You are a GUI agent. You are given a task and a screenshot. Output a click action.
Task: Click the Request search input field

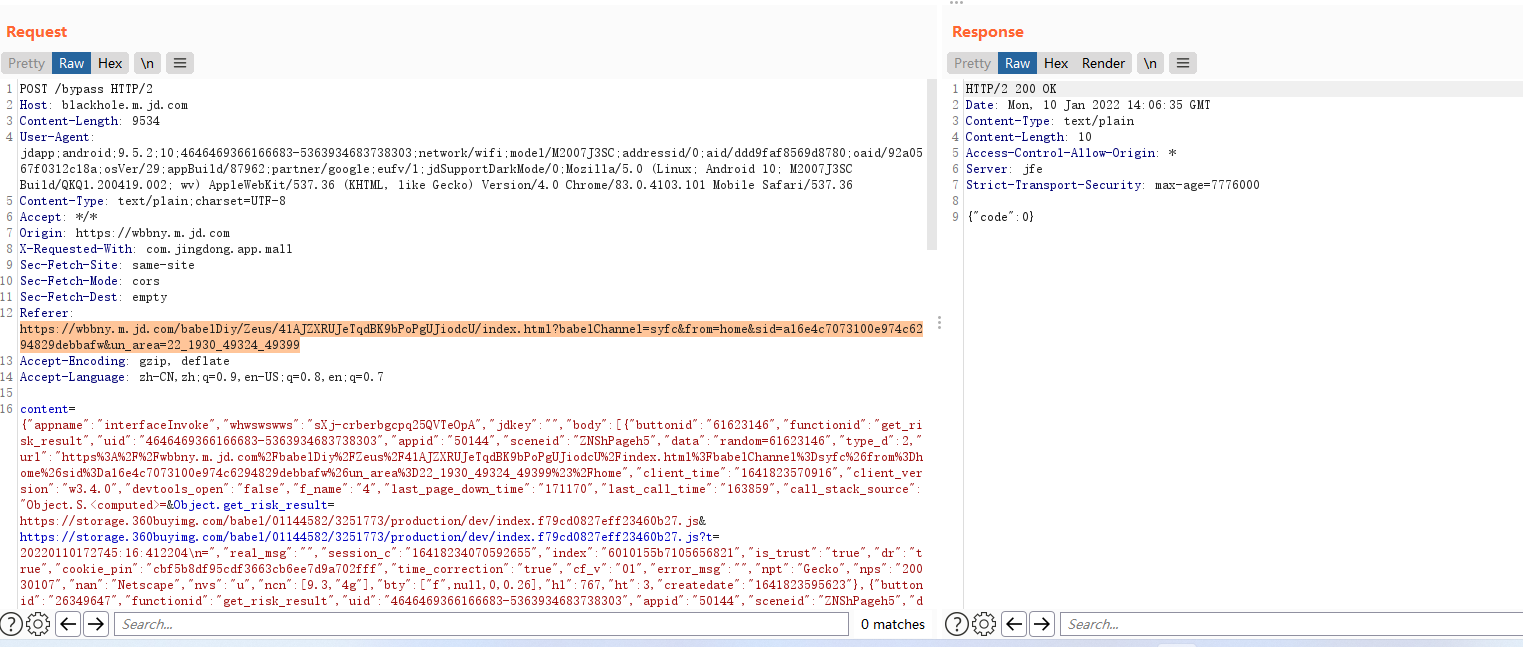[x=480, y=624]
